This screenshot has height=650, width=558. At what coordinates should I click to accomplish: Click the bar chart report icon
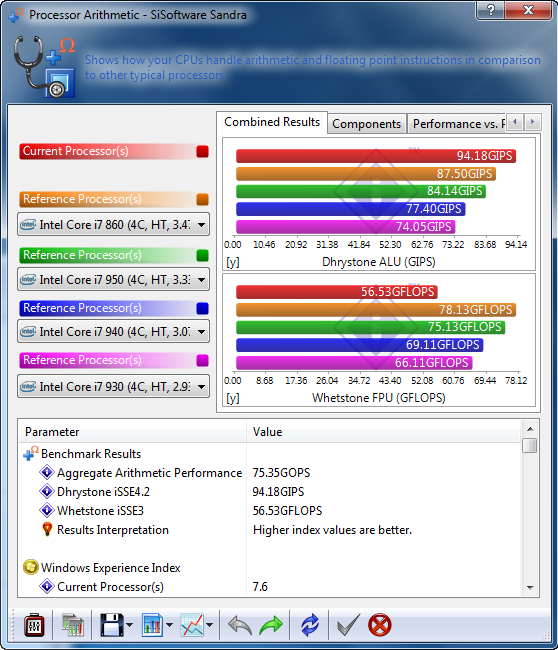(153, 625)
